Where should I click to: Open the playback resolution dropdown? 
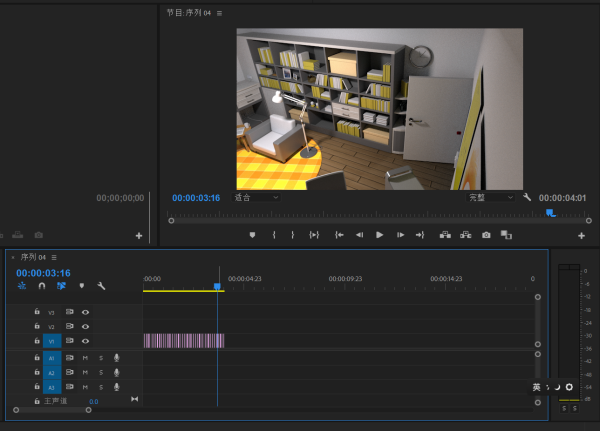tap(490, 198)
